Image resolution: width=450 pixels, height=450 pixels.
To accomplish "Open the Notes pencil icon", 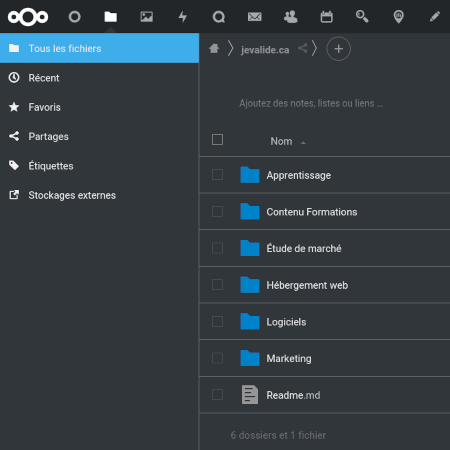I will [435, 17].
